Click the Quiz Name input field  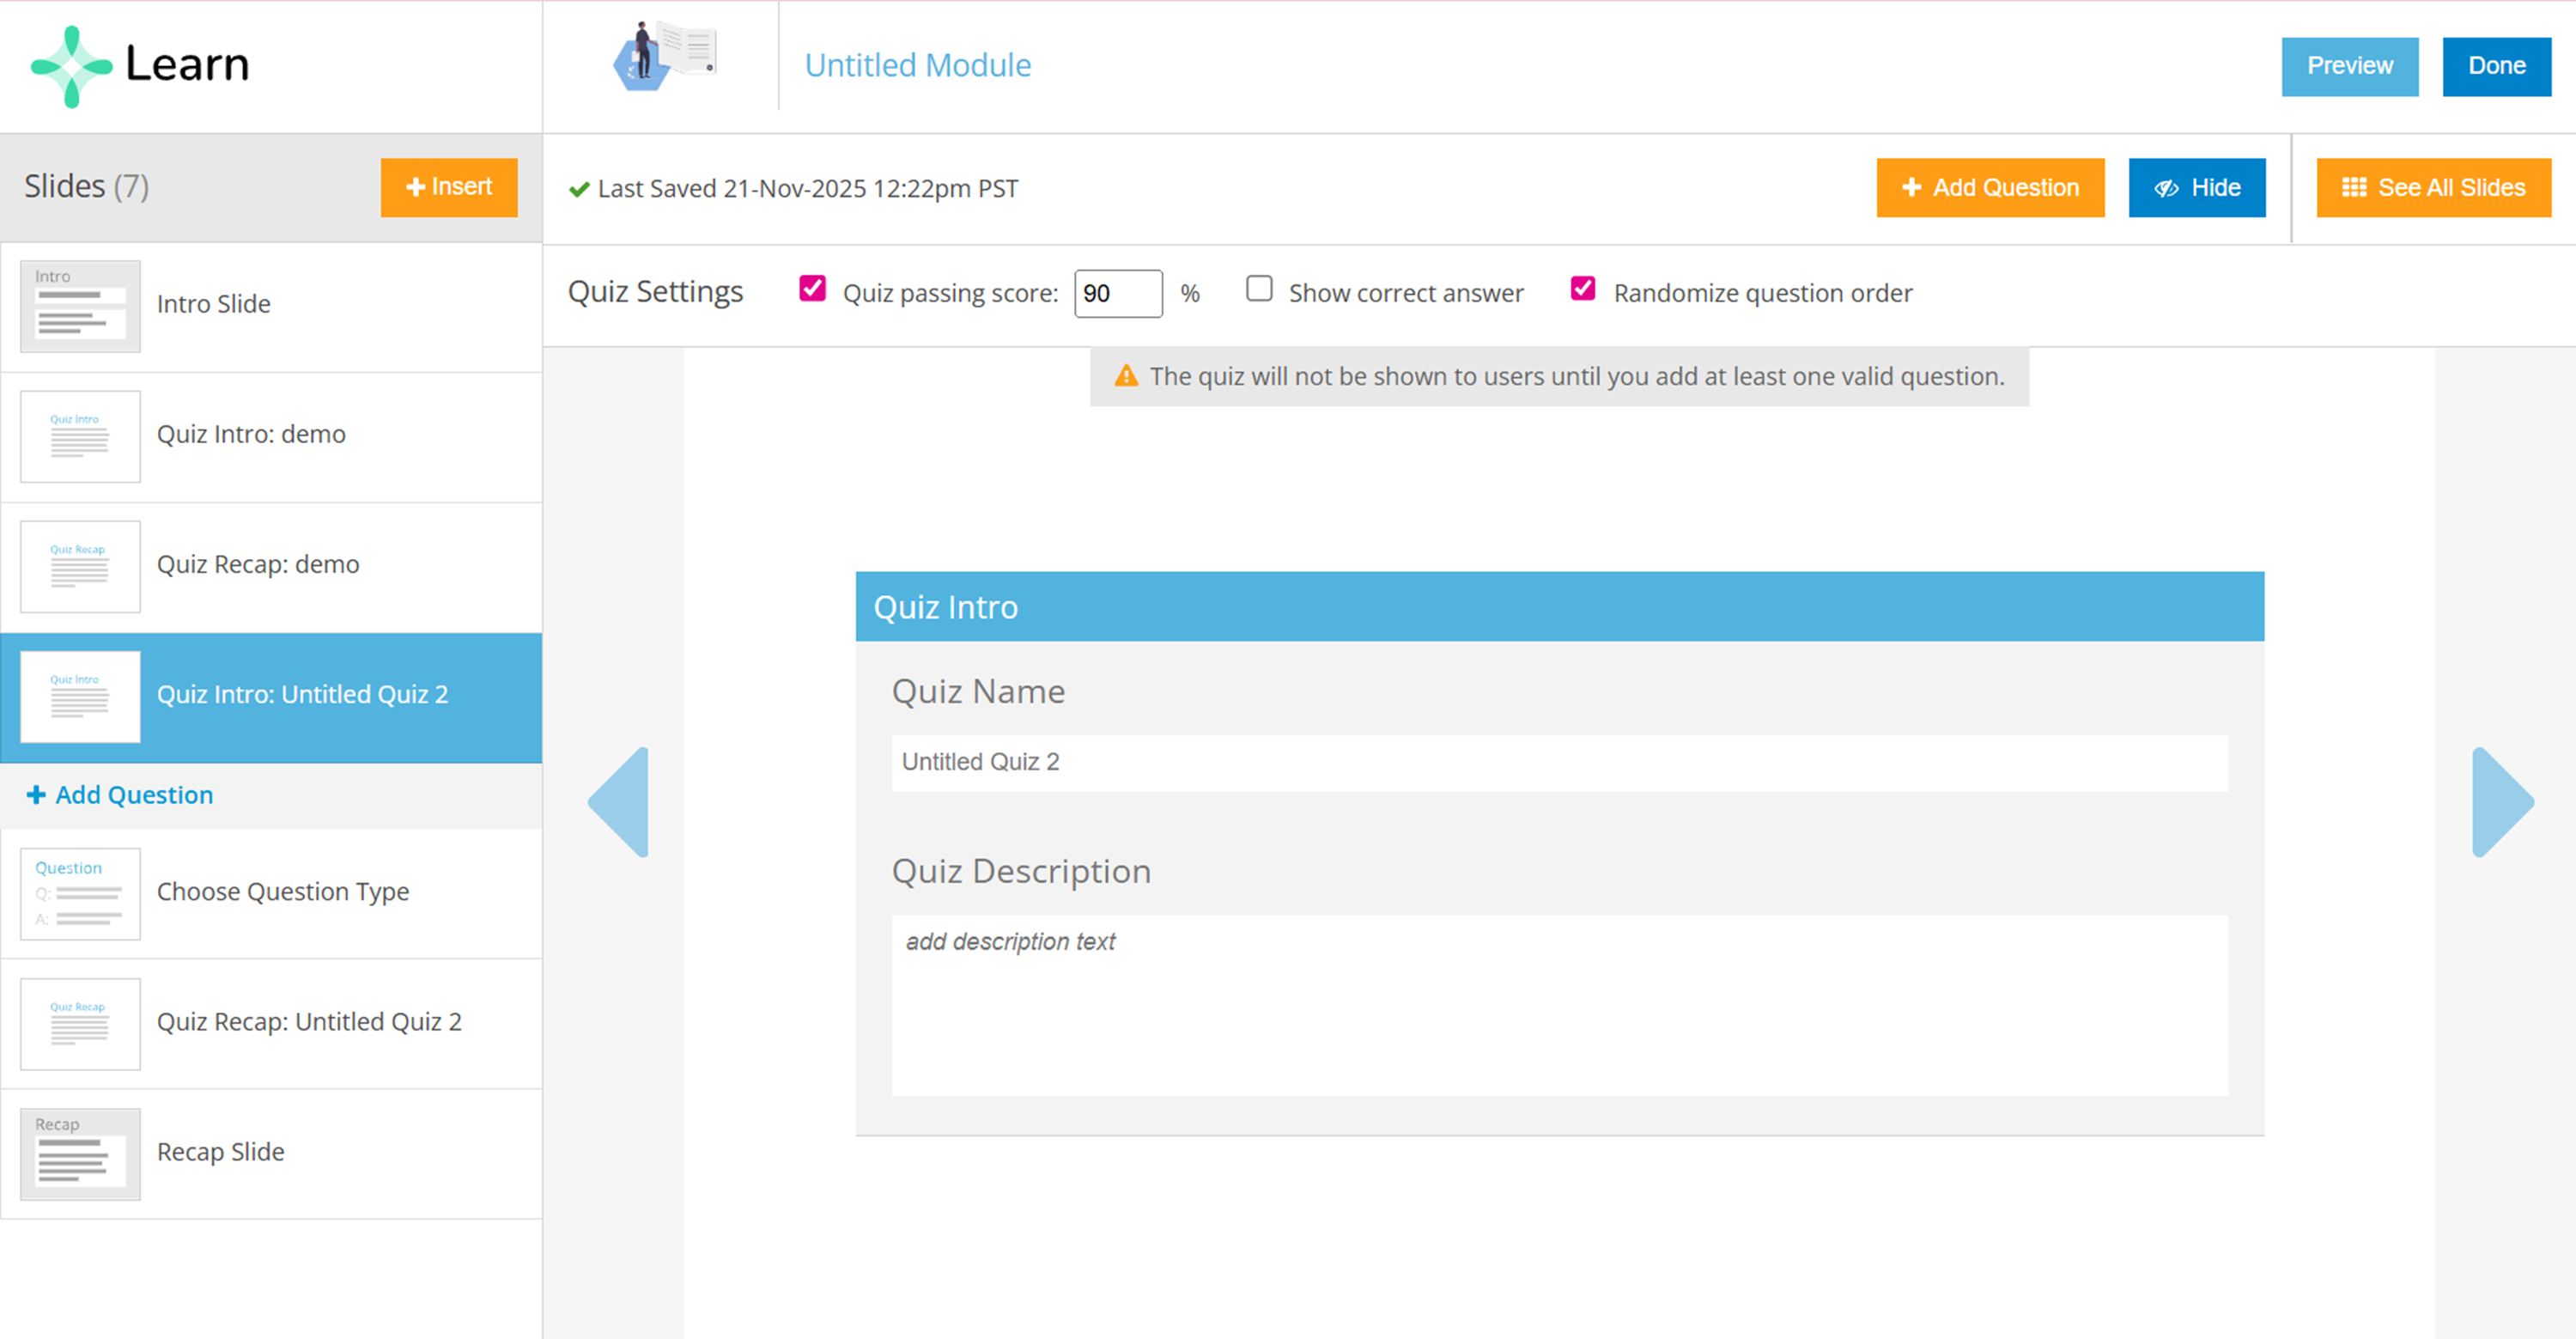[x=1559, y=763]
